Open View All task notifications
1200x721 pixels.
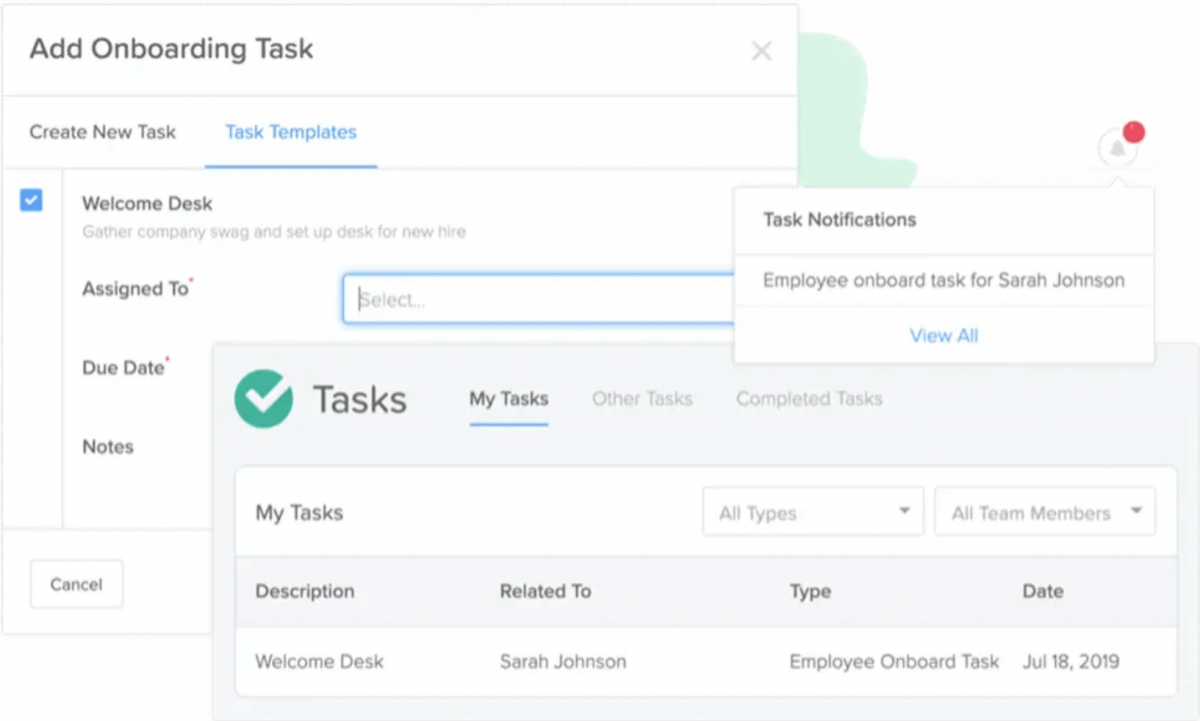(x=943, y=335)
